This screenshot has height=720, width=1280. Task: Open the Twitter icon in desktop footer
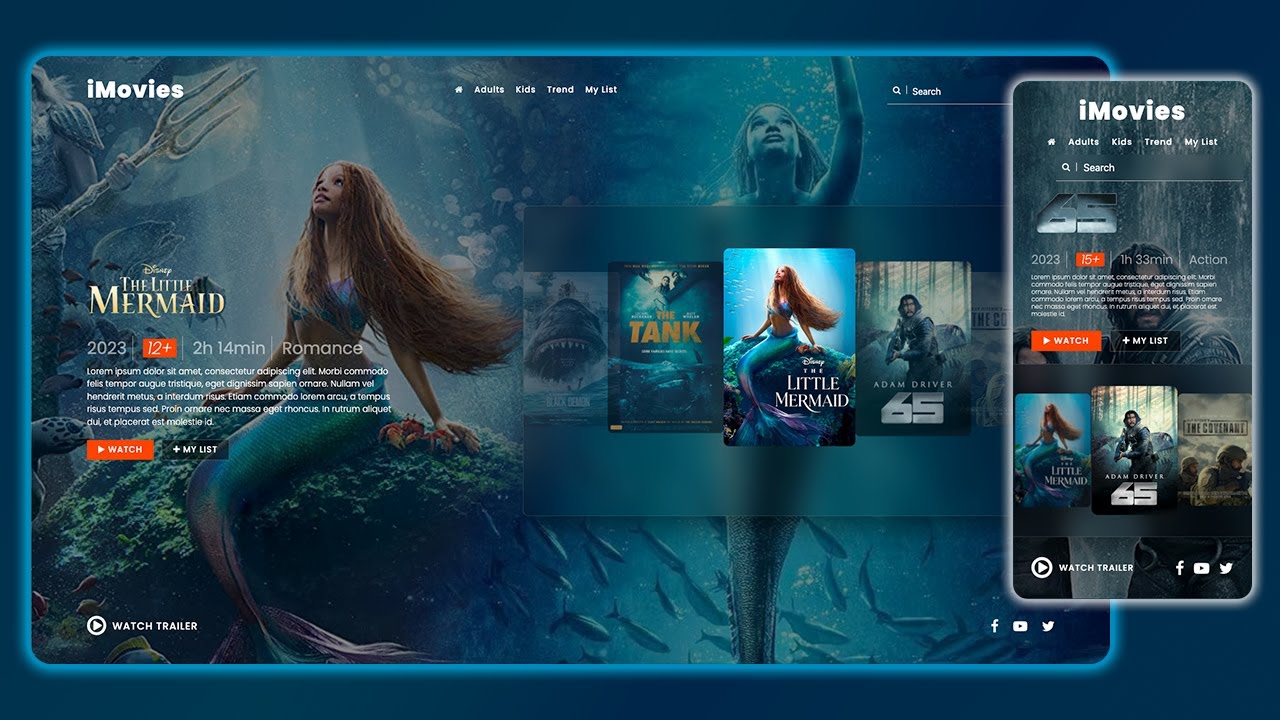click(1048, 626)
